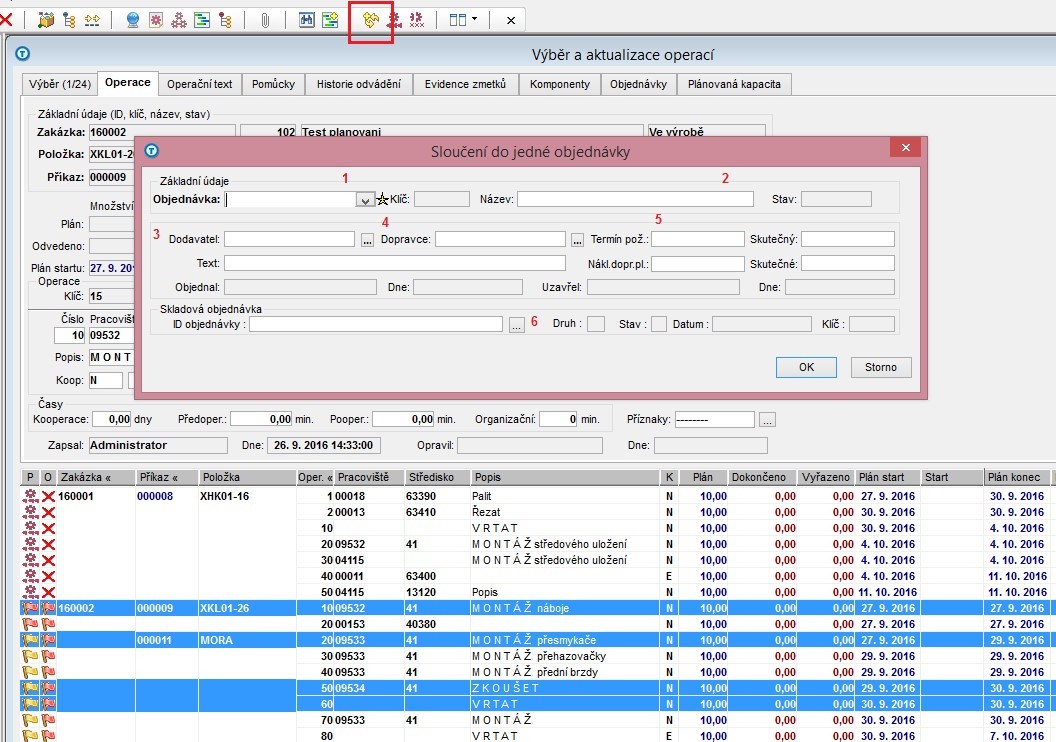The width and height of the screenshot is (1056, 742).
Task: Click the browse button next to Dopravce
Action: [x=577, y=240]
